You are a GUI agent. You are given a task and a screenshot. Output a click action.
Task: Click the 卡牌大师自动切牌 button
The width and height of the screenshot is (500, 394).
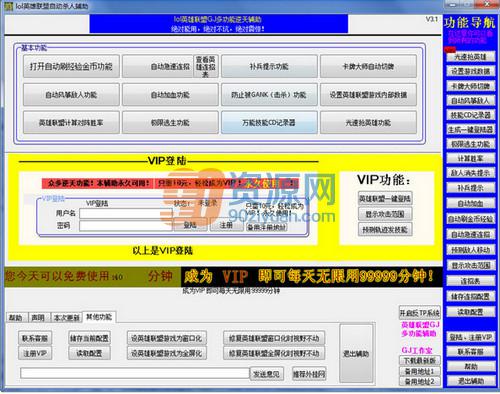coord(368,66)
